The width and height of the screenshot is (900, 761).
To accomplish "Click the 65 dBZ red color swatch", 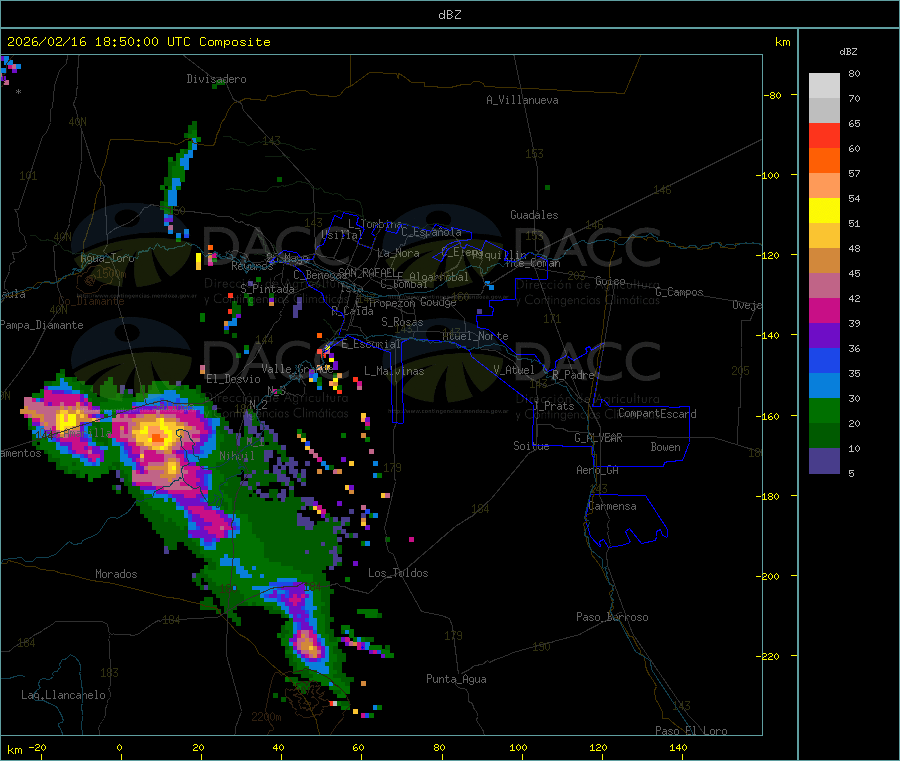I will 824,135.
